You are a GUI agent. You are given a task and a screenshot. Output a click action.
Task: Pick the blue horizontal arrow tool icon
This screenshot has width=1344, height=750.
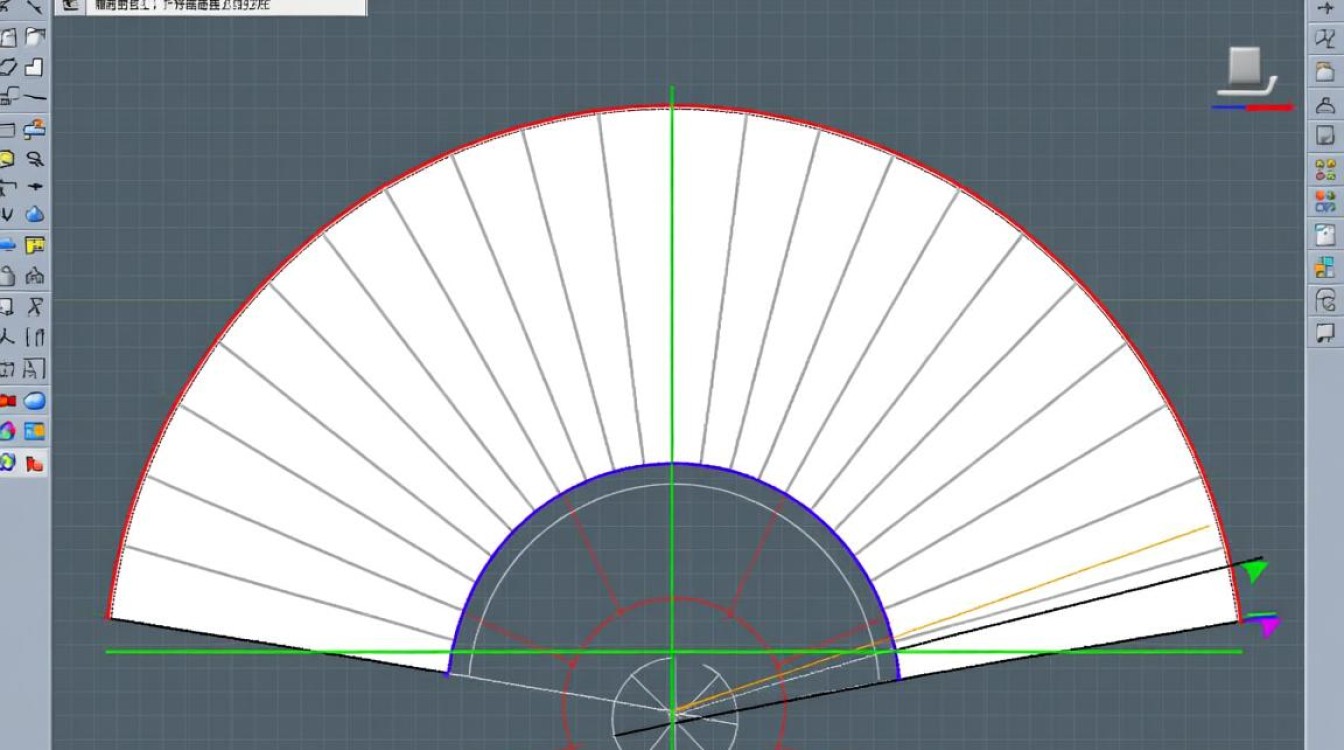point(7,244)
